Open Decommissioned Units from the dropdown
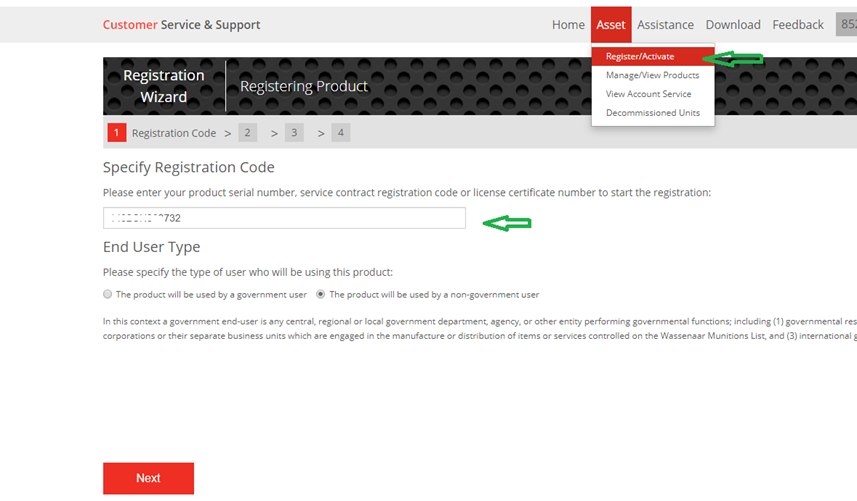Viewport: 857px width, 501px height. (652, 113)
